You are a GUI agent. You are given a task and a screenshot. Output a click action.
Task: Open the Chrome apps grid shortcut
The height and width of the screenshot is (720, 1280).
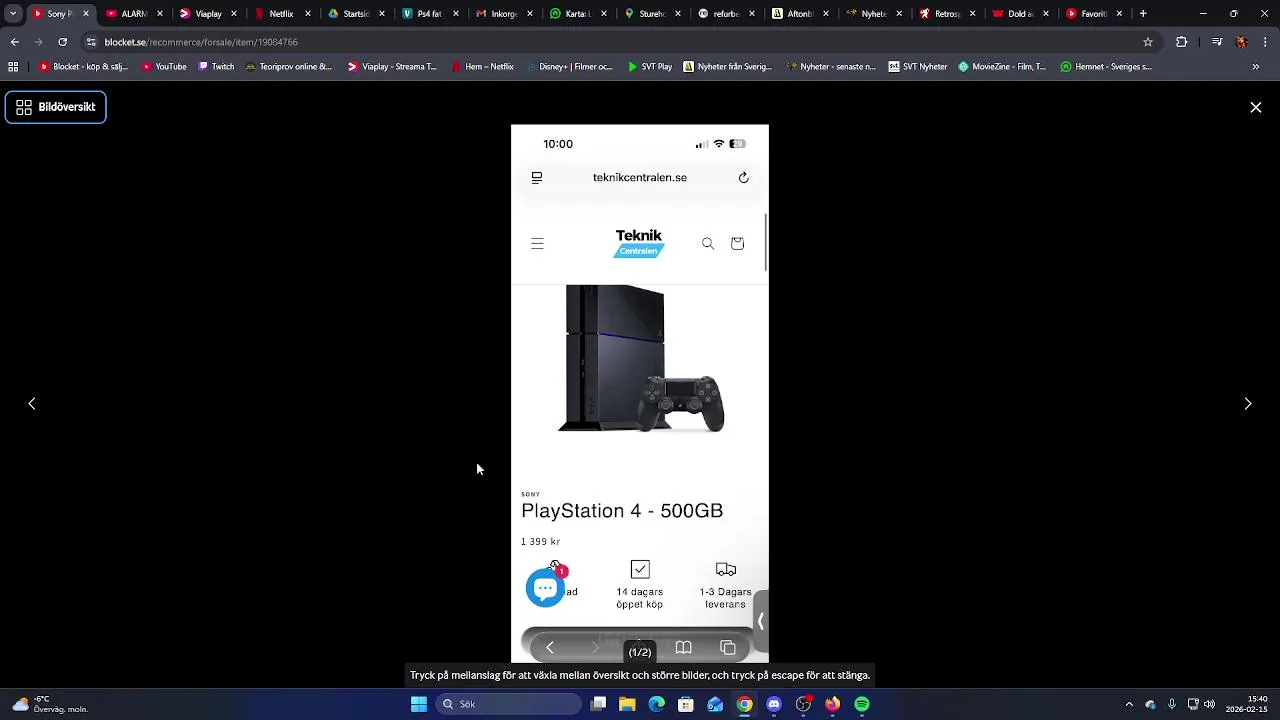coord(13,67)
